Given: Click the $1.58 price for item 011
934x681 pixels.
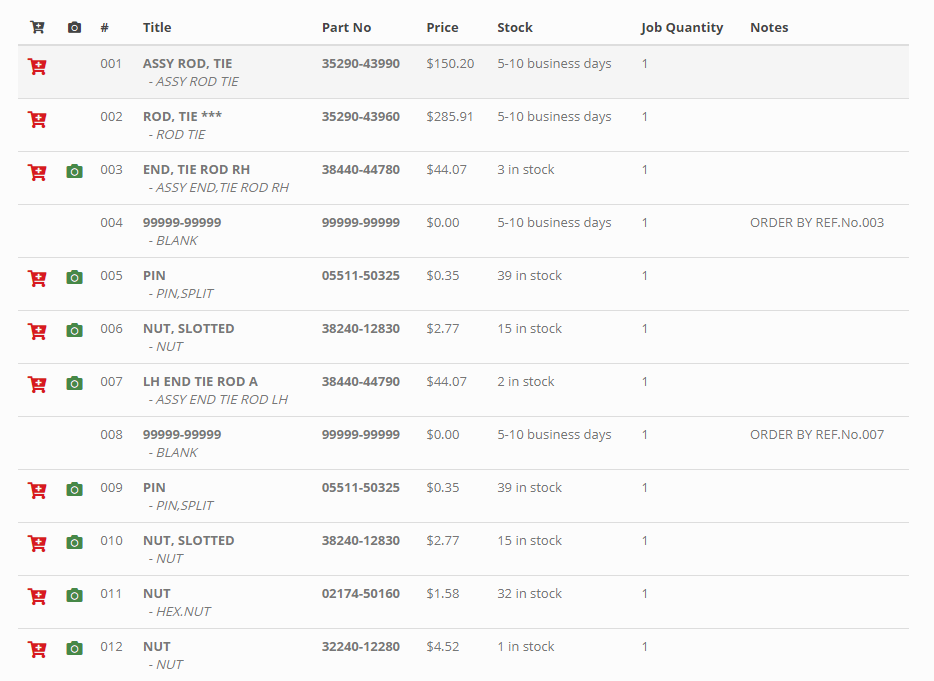Looking at the screenshot, I should pos(442,594).
